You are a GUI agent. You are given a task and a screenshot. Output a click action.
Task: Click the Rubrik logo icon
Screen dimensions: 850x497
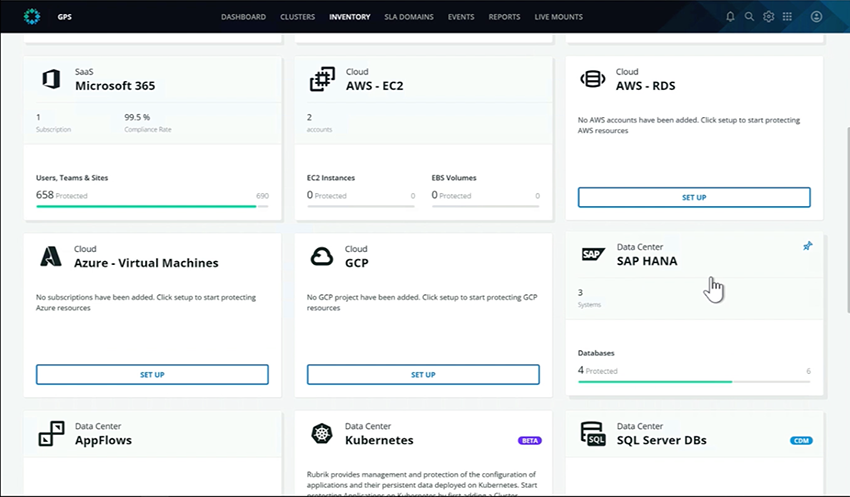(32, 17)
